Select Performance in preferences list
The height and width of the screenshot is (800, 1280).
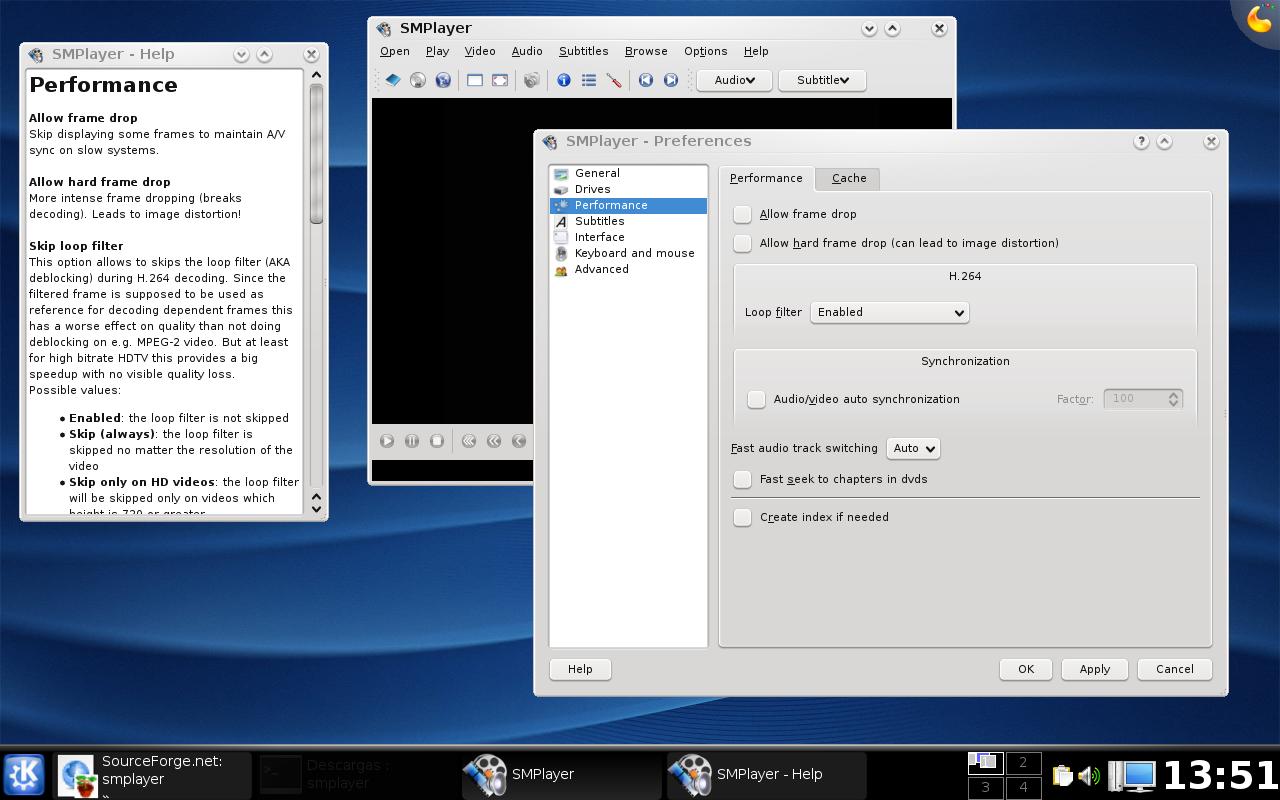coord(628,205)
